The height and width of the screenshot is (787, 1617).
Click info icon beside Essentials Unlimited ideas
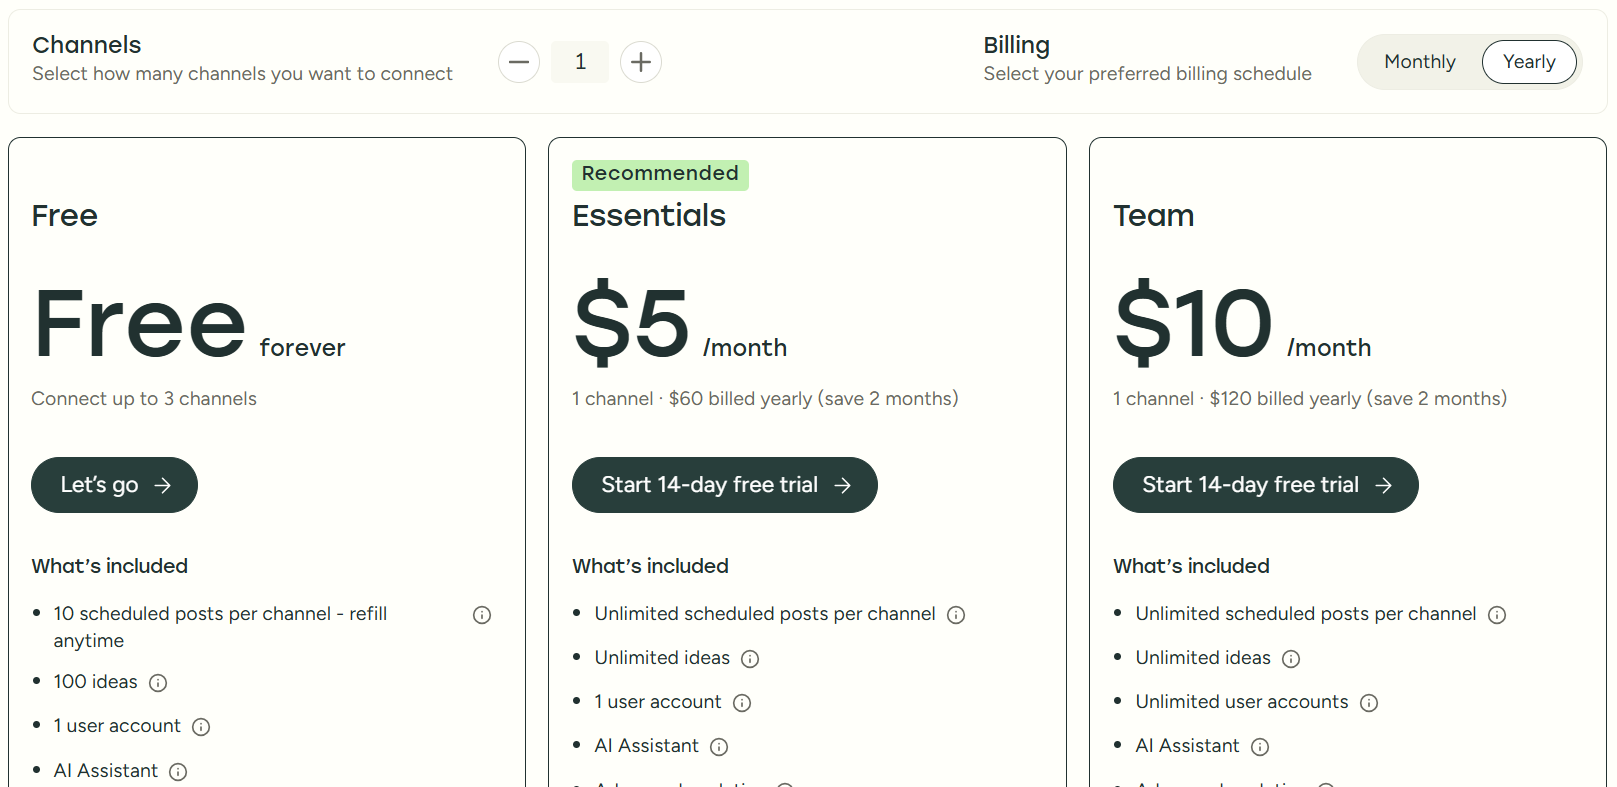pos(750,659)
